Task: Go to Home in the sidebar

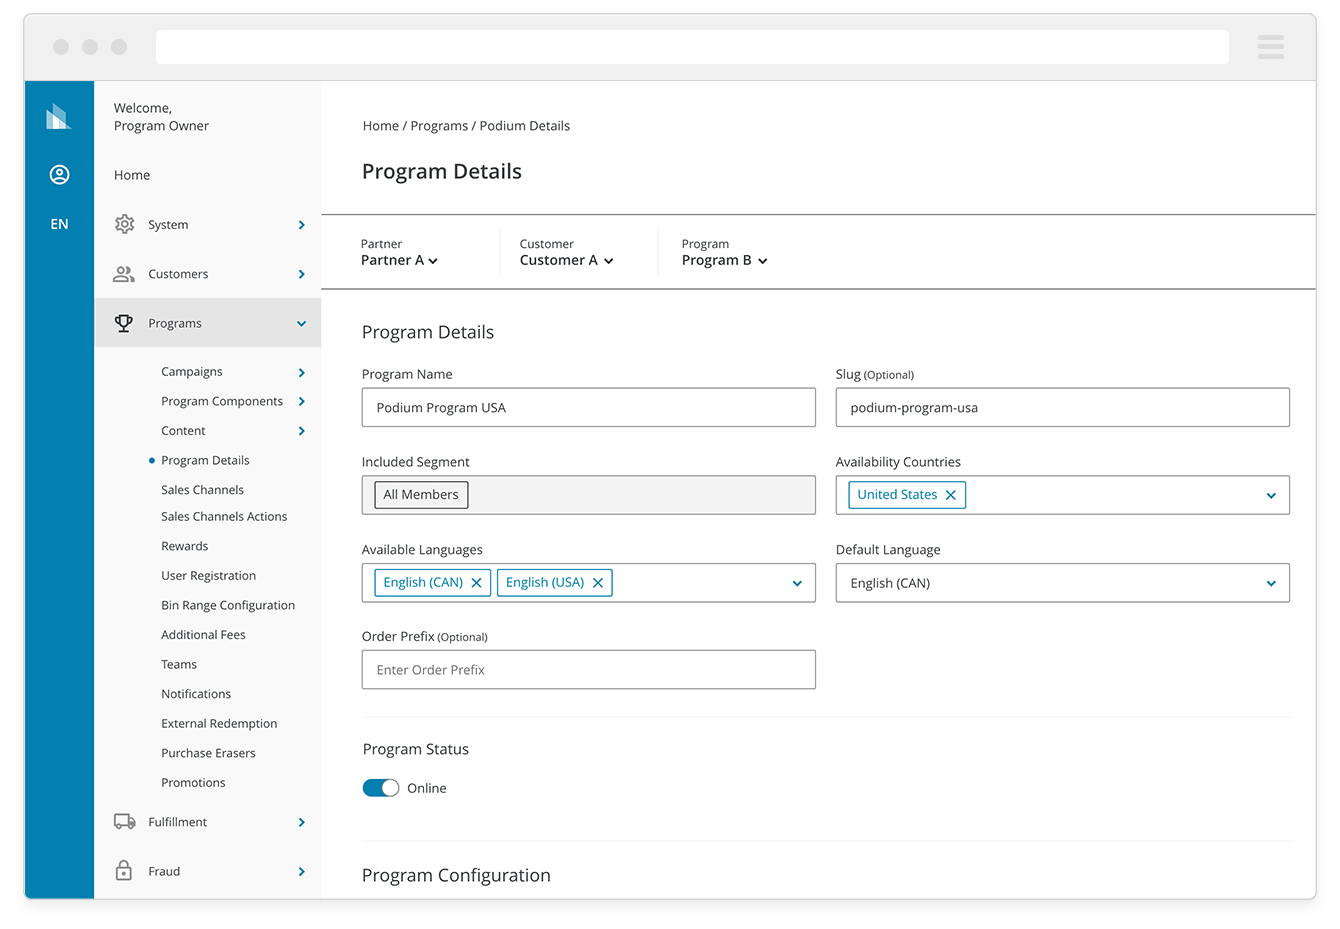Action: (x=132, y=175)
